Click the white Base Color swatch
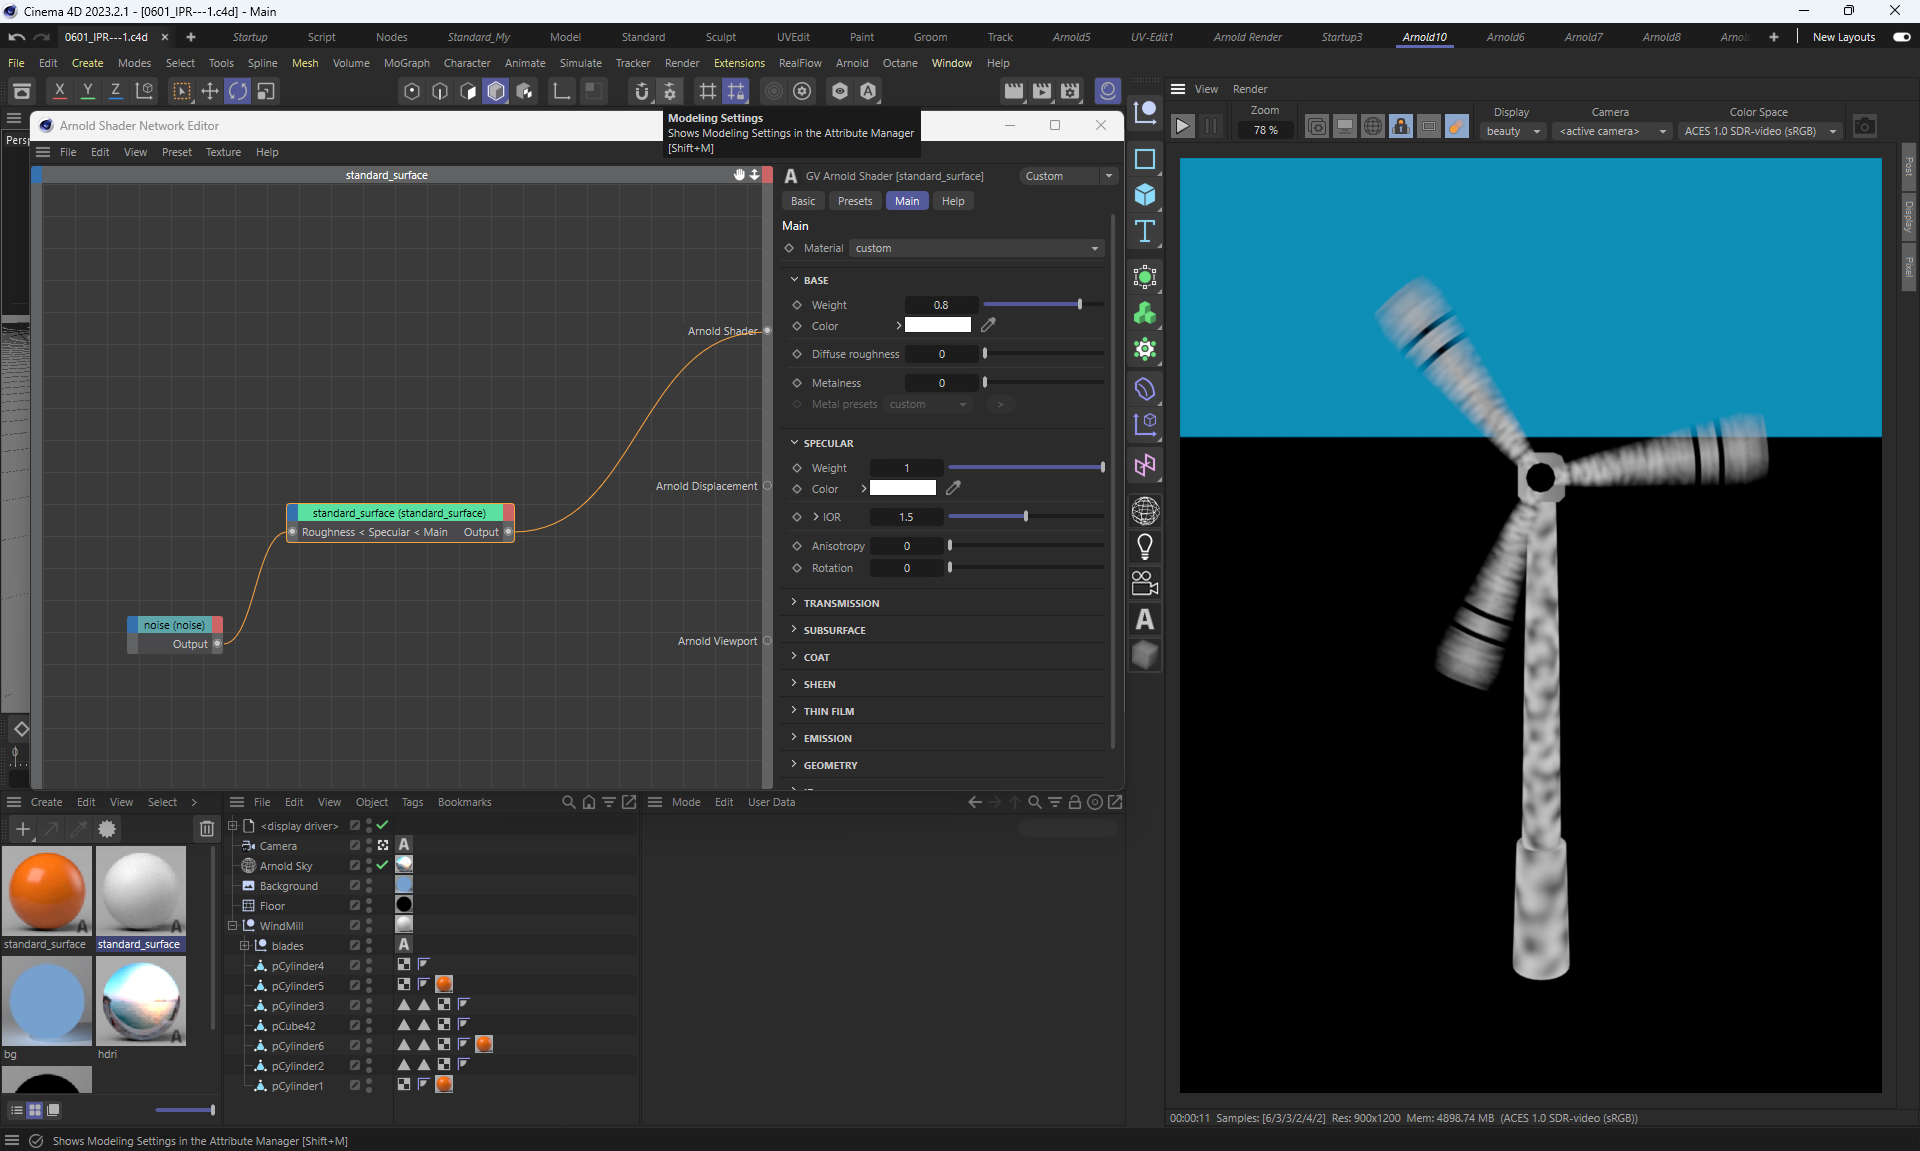Image resolution: width=1920 pixels, height=1151 pixels. [x=937, y=325]
